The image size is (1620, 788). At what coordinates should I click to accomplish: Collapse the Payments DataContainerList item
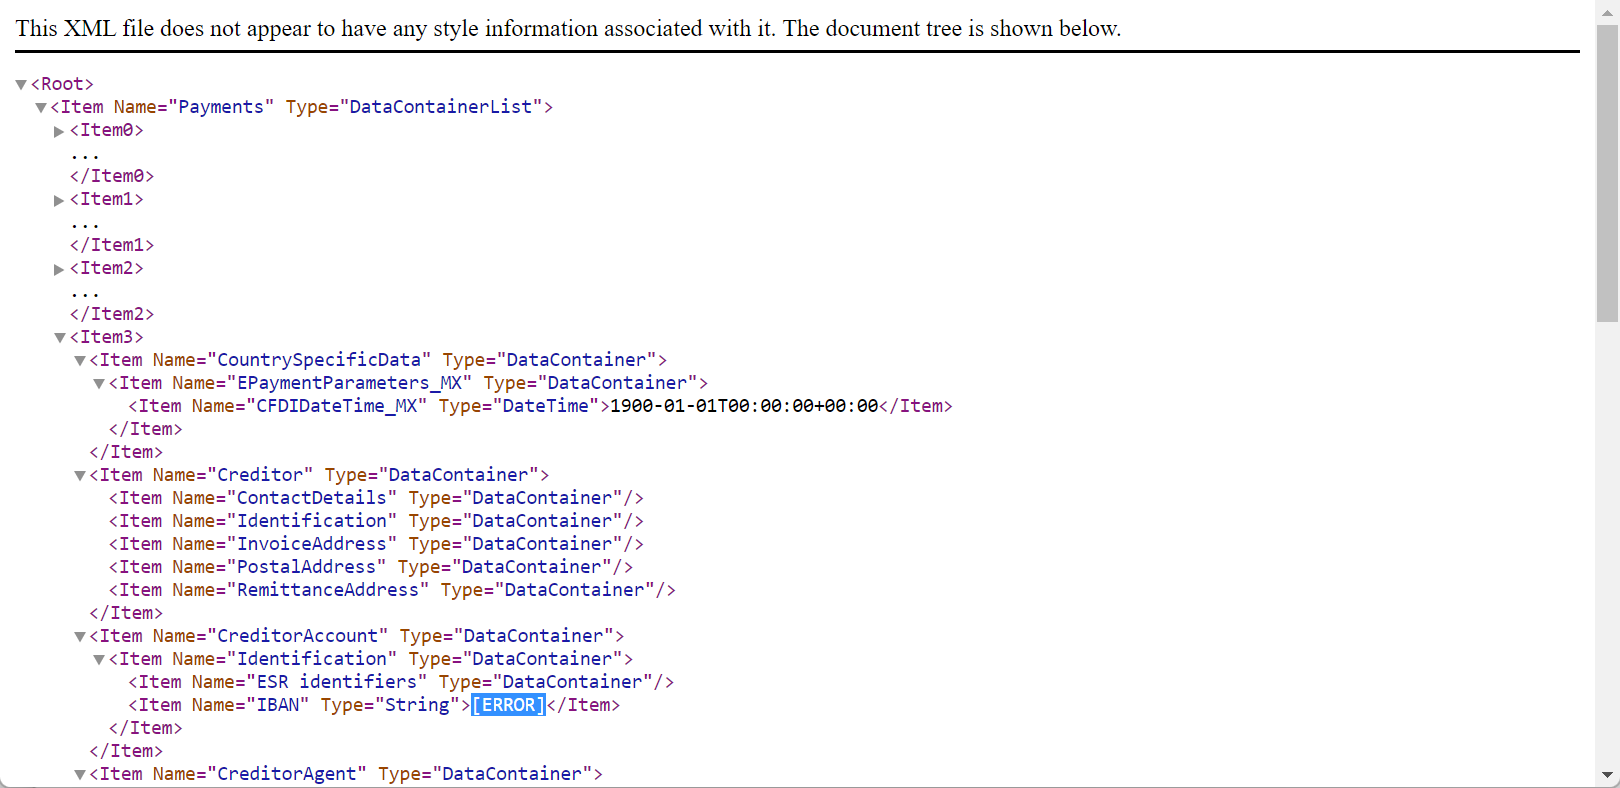pos(41,108)
